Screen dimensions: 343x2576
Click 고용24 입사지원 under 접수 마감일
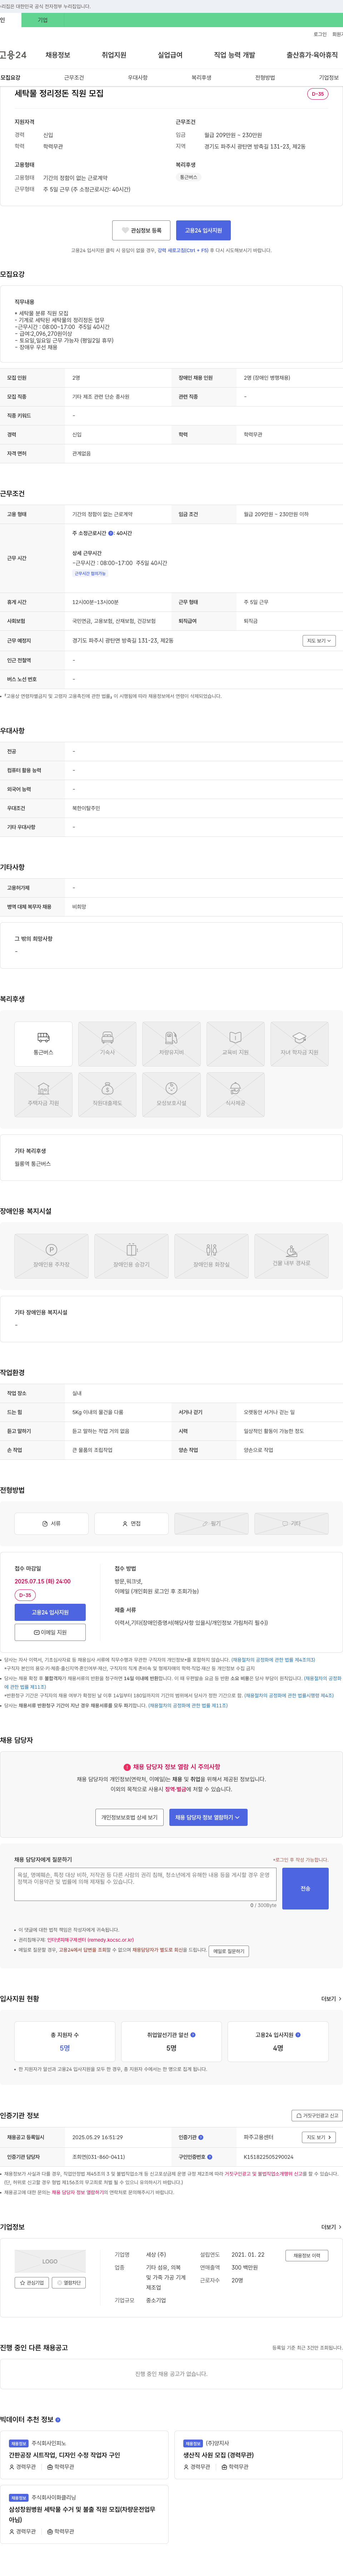50,1612
